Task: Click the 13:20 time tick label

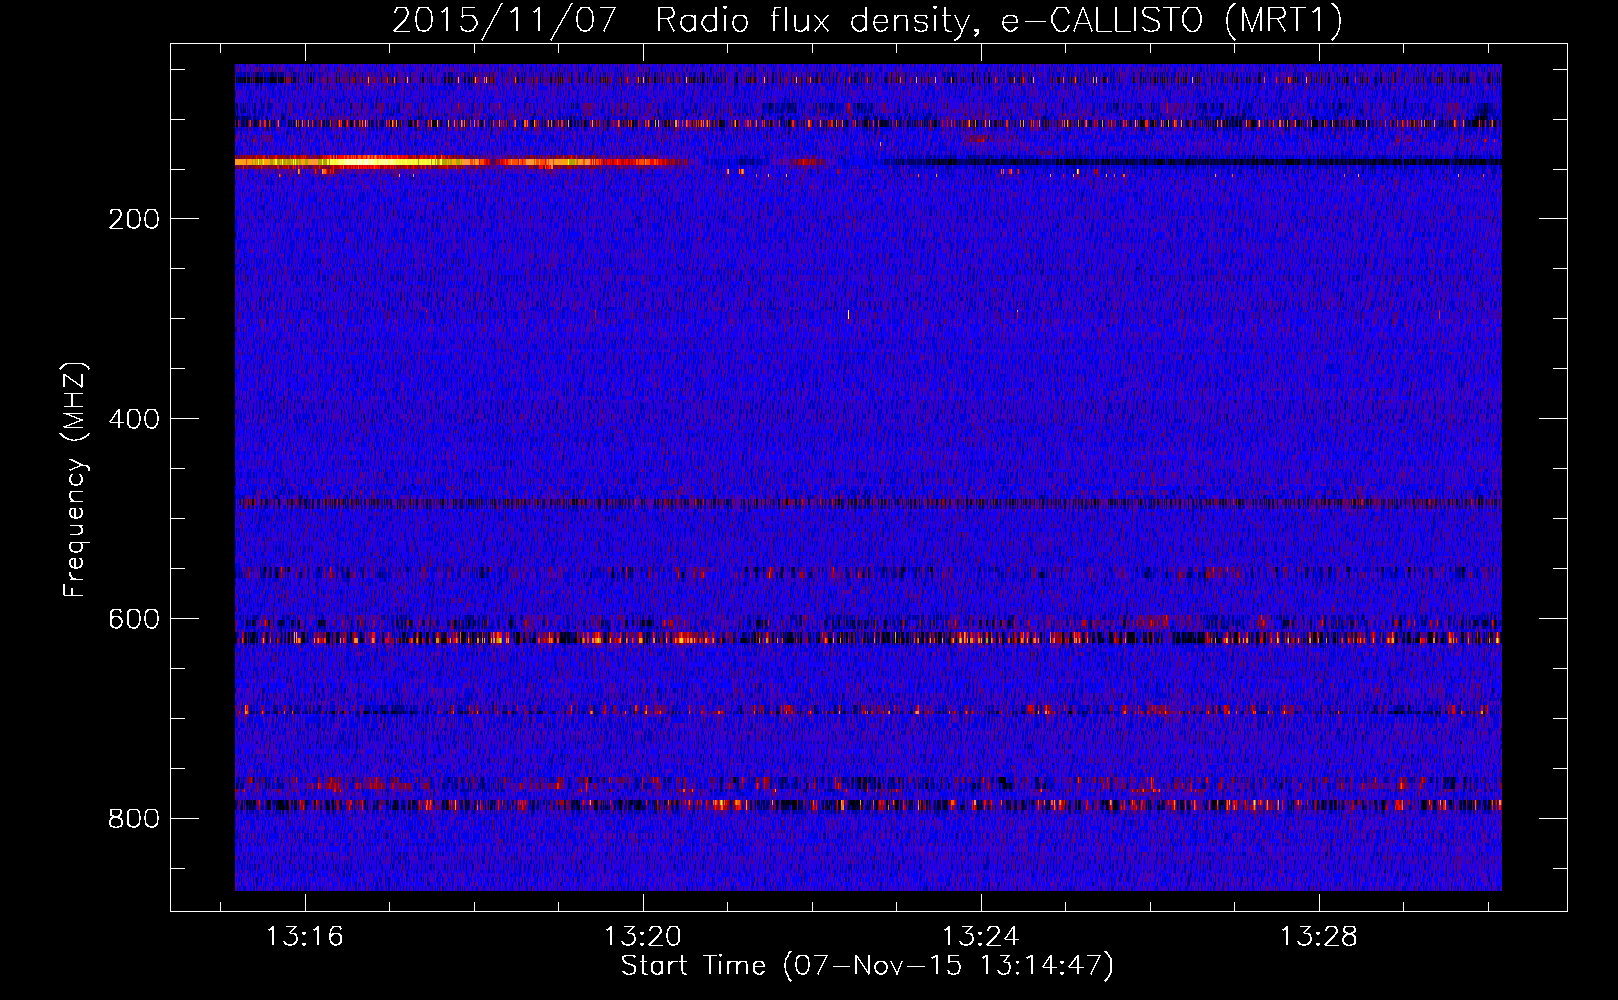Action: (x=642, y=936)
